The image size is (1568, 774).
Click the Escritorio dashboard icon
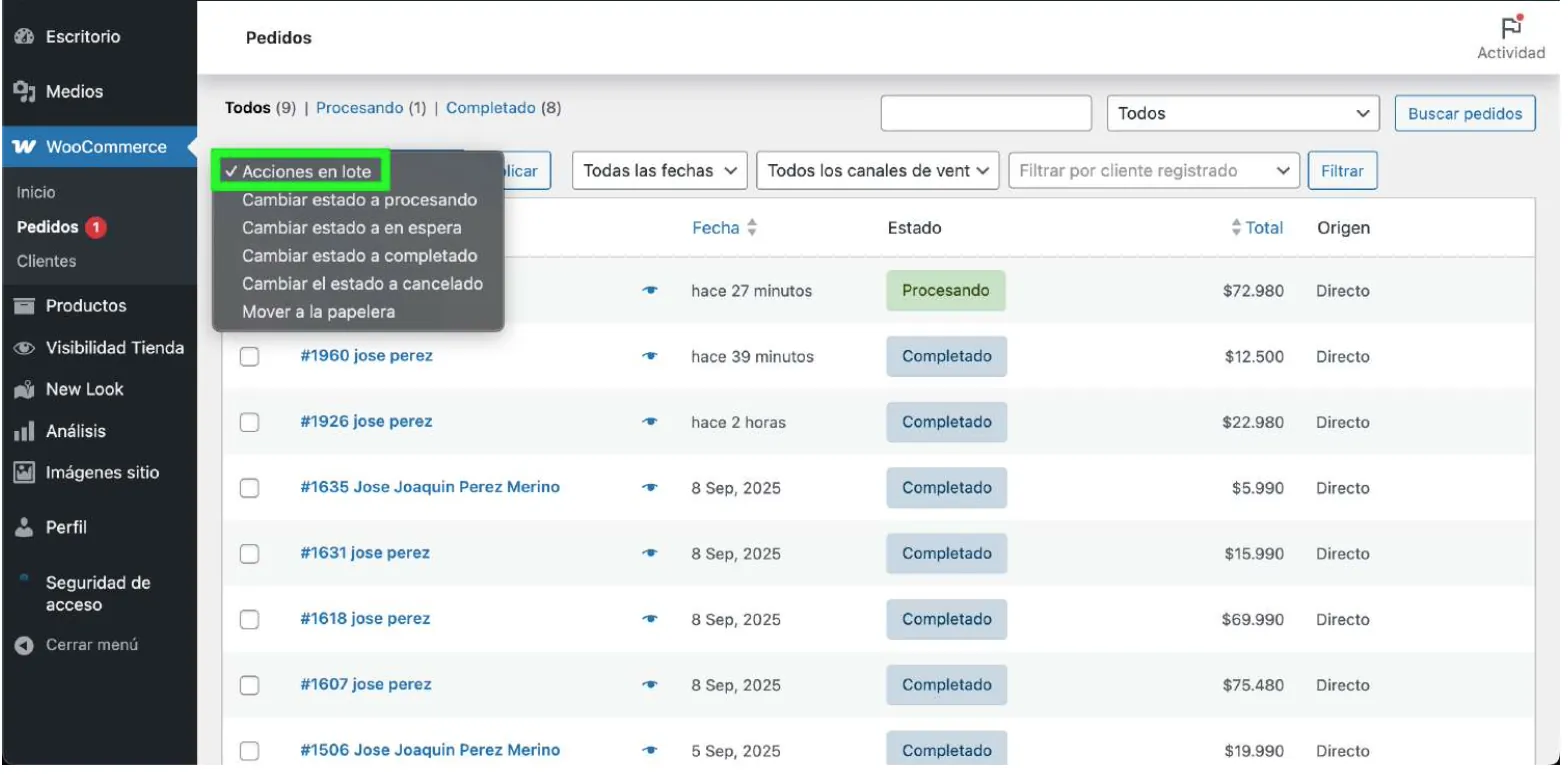pos(24,37)
